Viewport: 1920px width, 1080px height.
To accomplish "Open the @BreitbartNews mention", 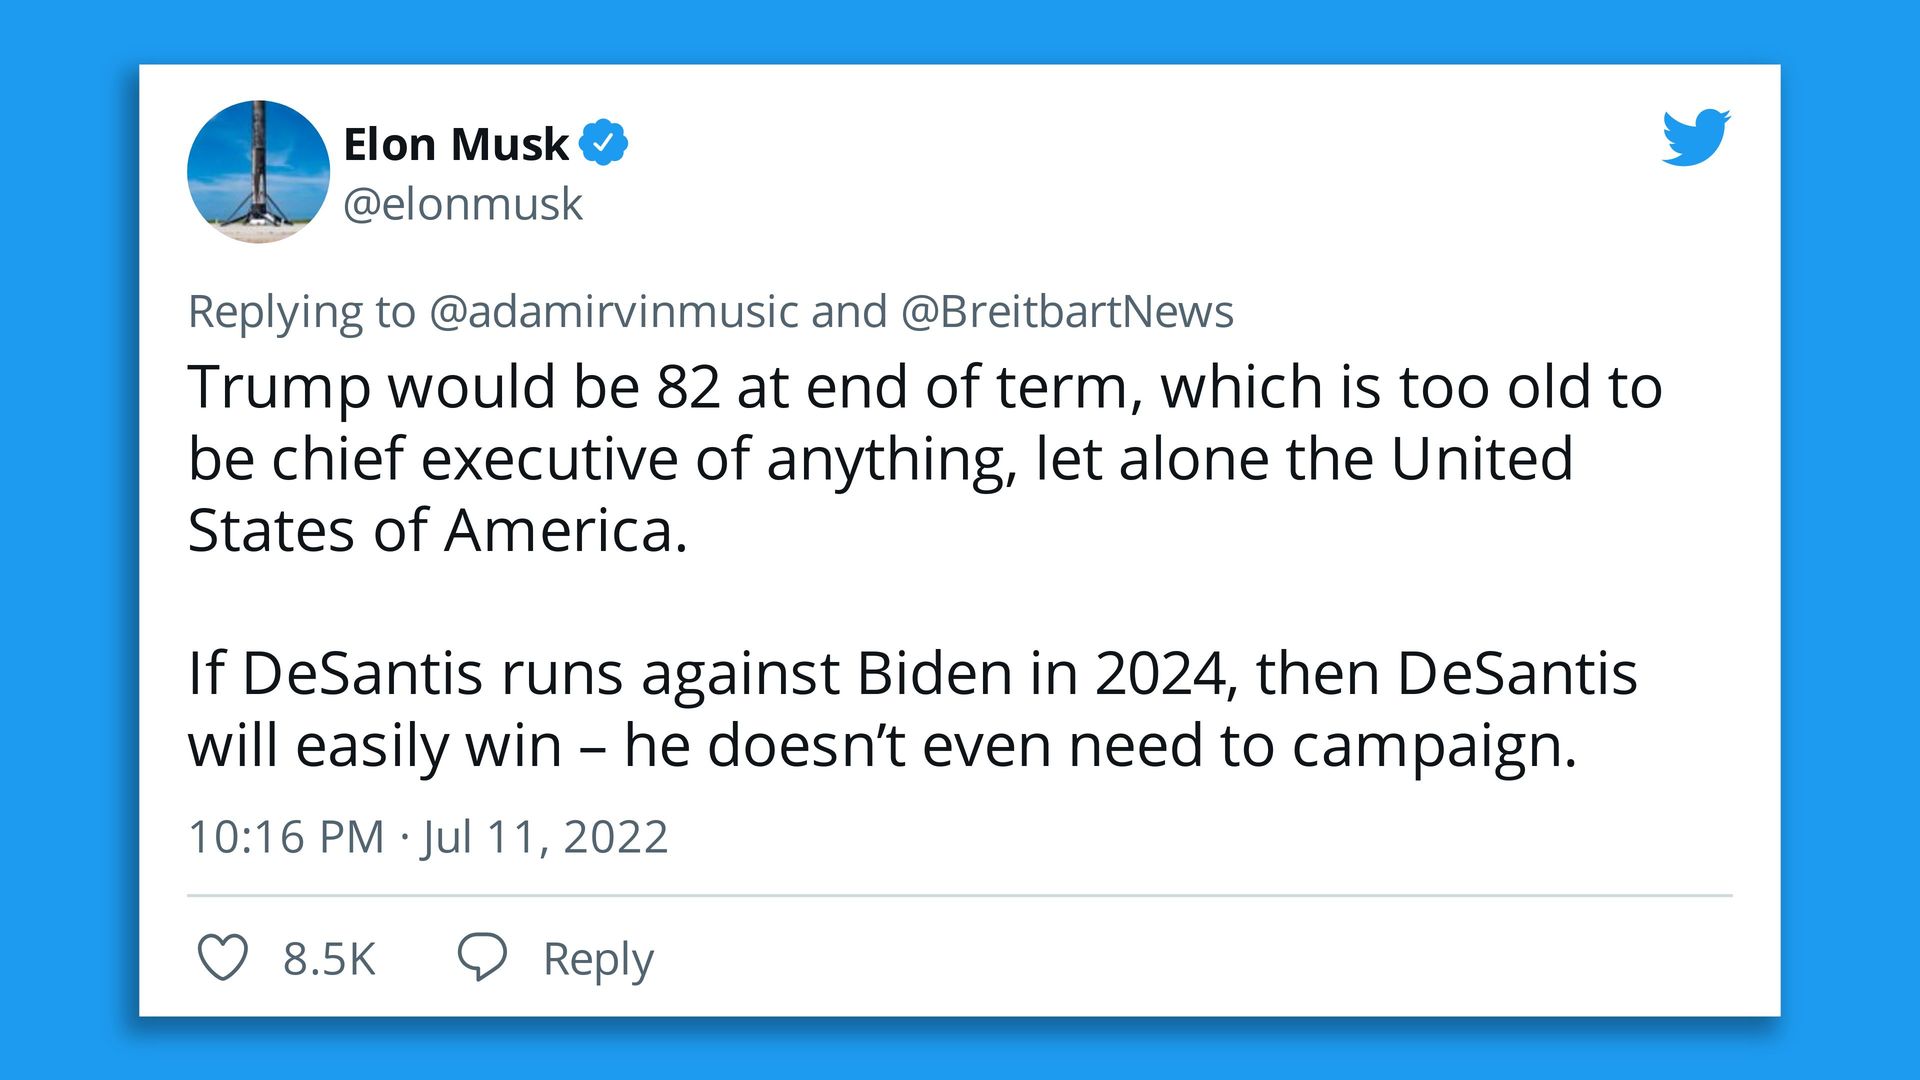I will point(1067,312).
